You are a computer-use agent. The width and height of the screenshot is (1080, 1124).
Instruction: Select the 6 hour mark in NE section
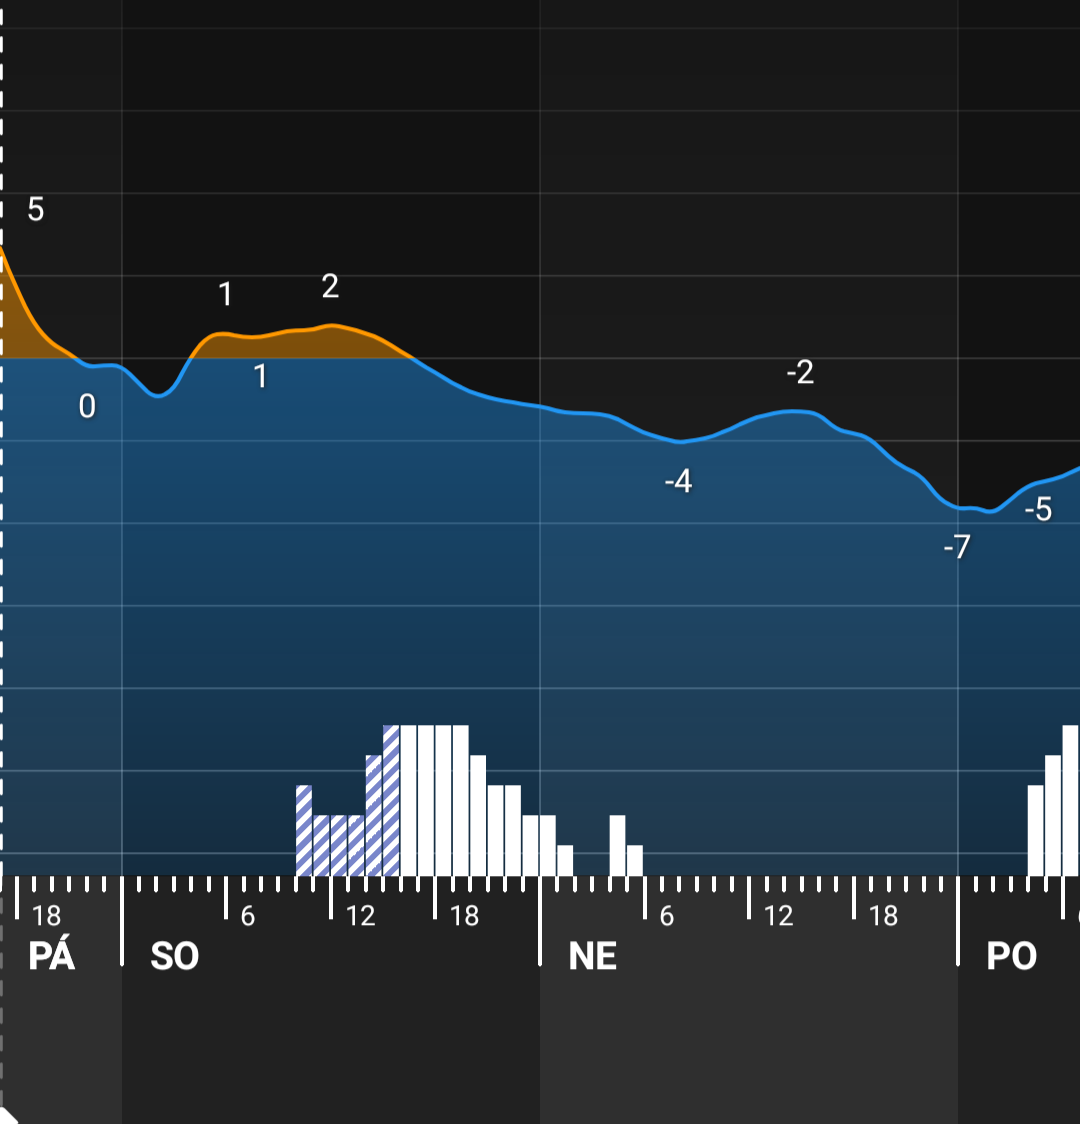(x=666, y=916)
